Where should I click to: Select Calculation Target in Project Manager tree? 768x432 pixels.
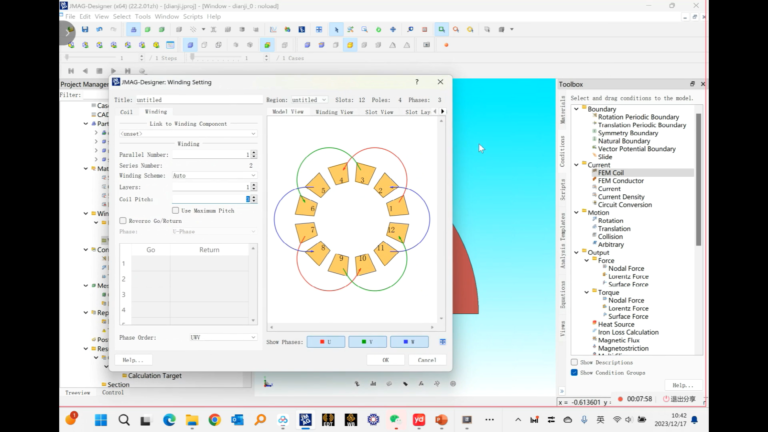(x=155, y=376)
